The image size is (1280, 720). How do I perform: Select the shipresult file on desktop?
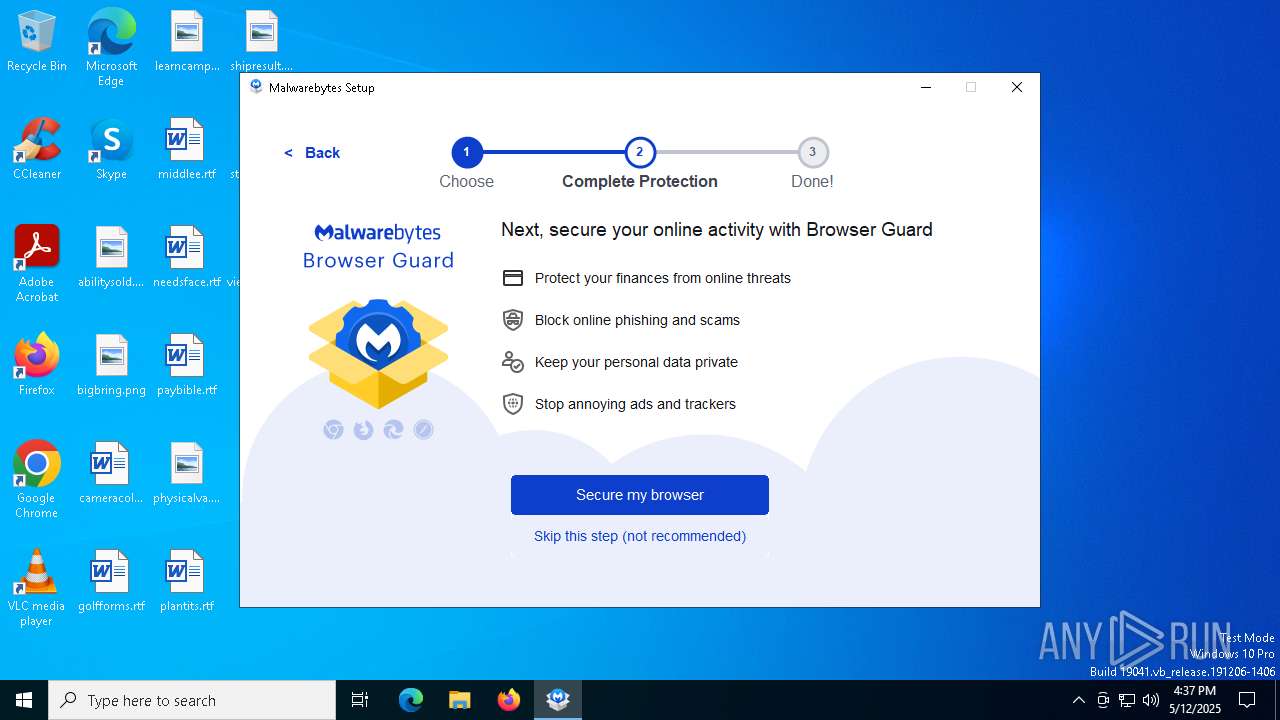coord(261,42)
